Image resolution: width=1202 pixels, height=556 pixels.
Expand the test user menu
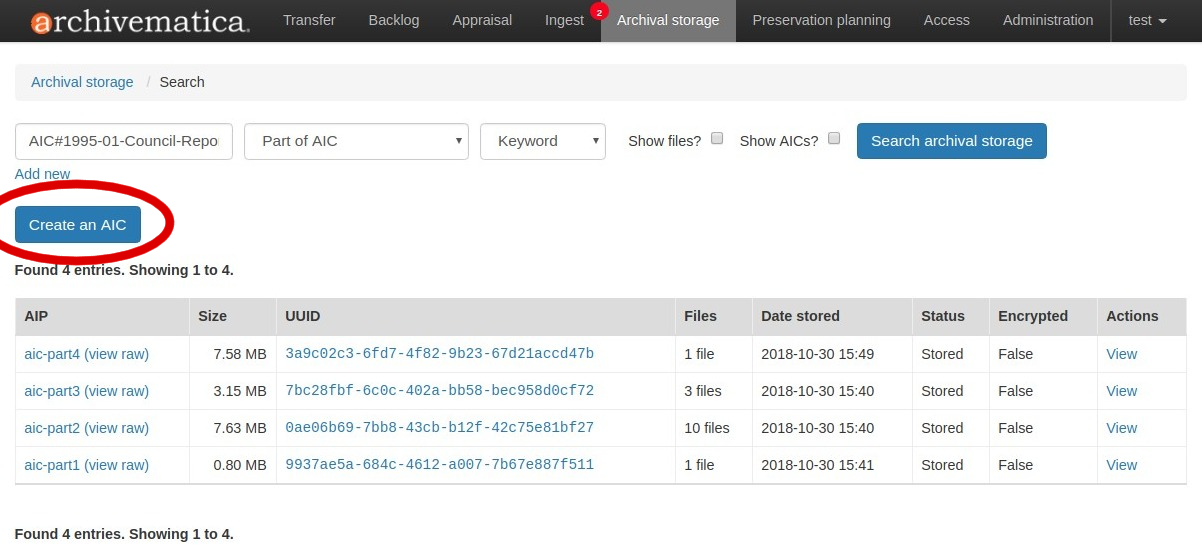point(1147,20)
